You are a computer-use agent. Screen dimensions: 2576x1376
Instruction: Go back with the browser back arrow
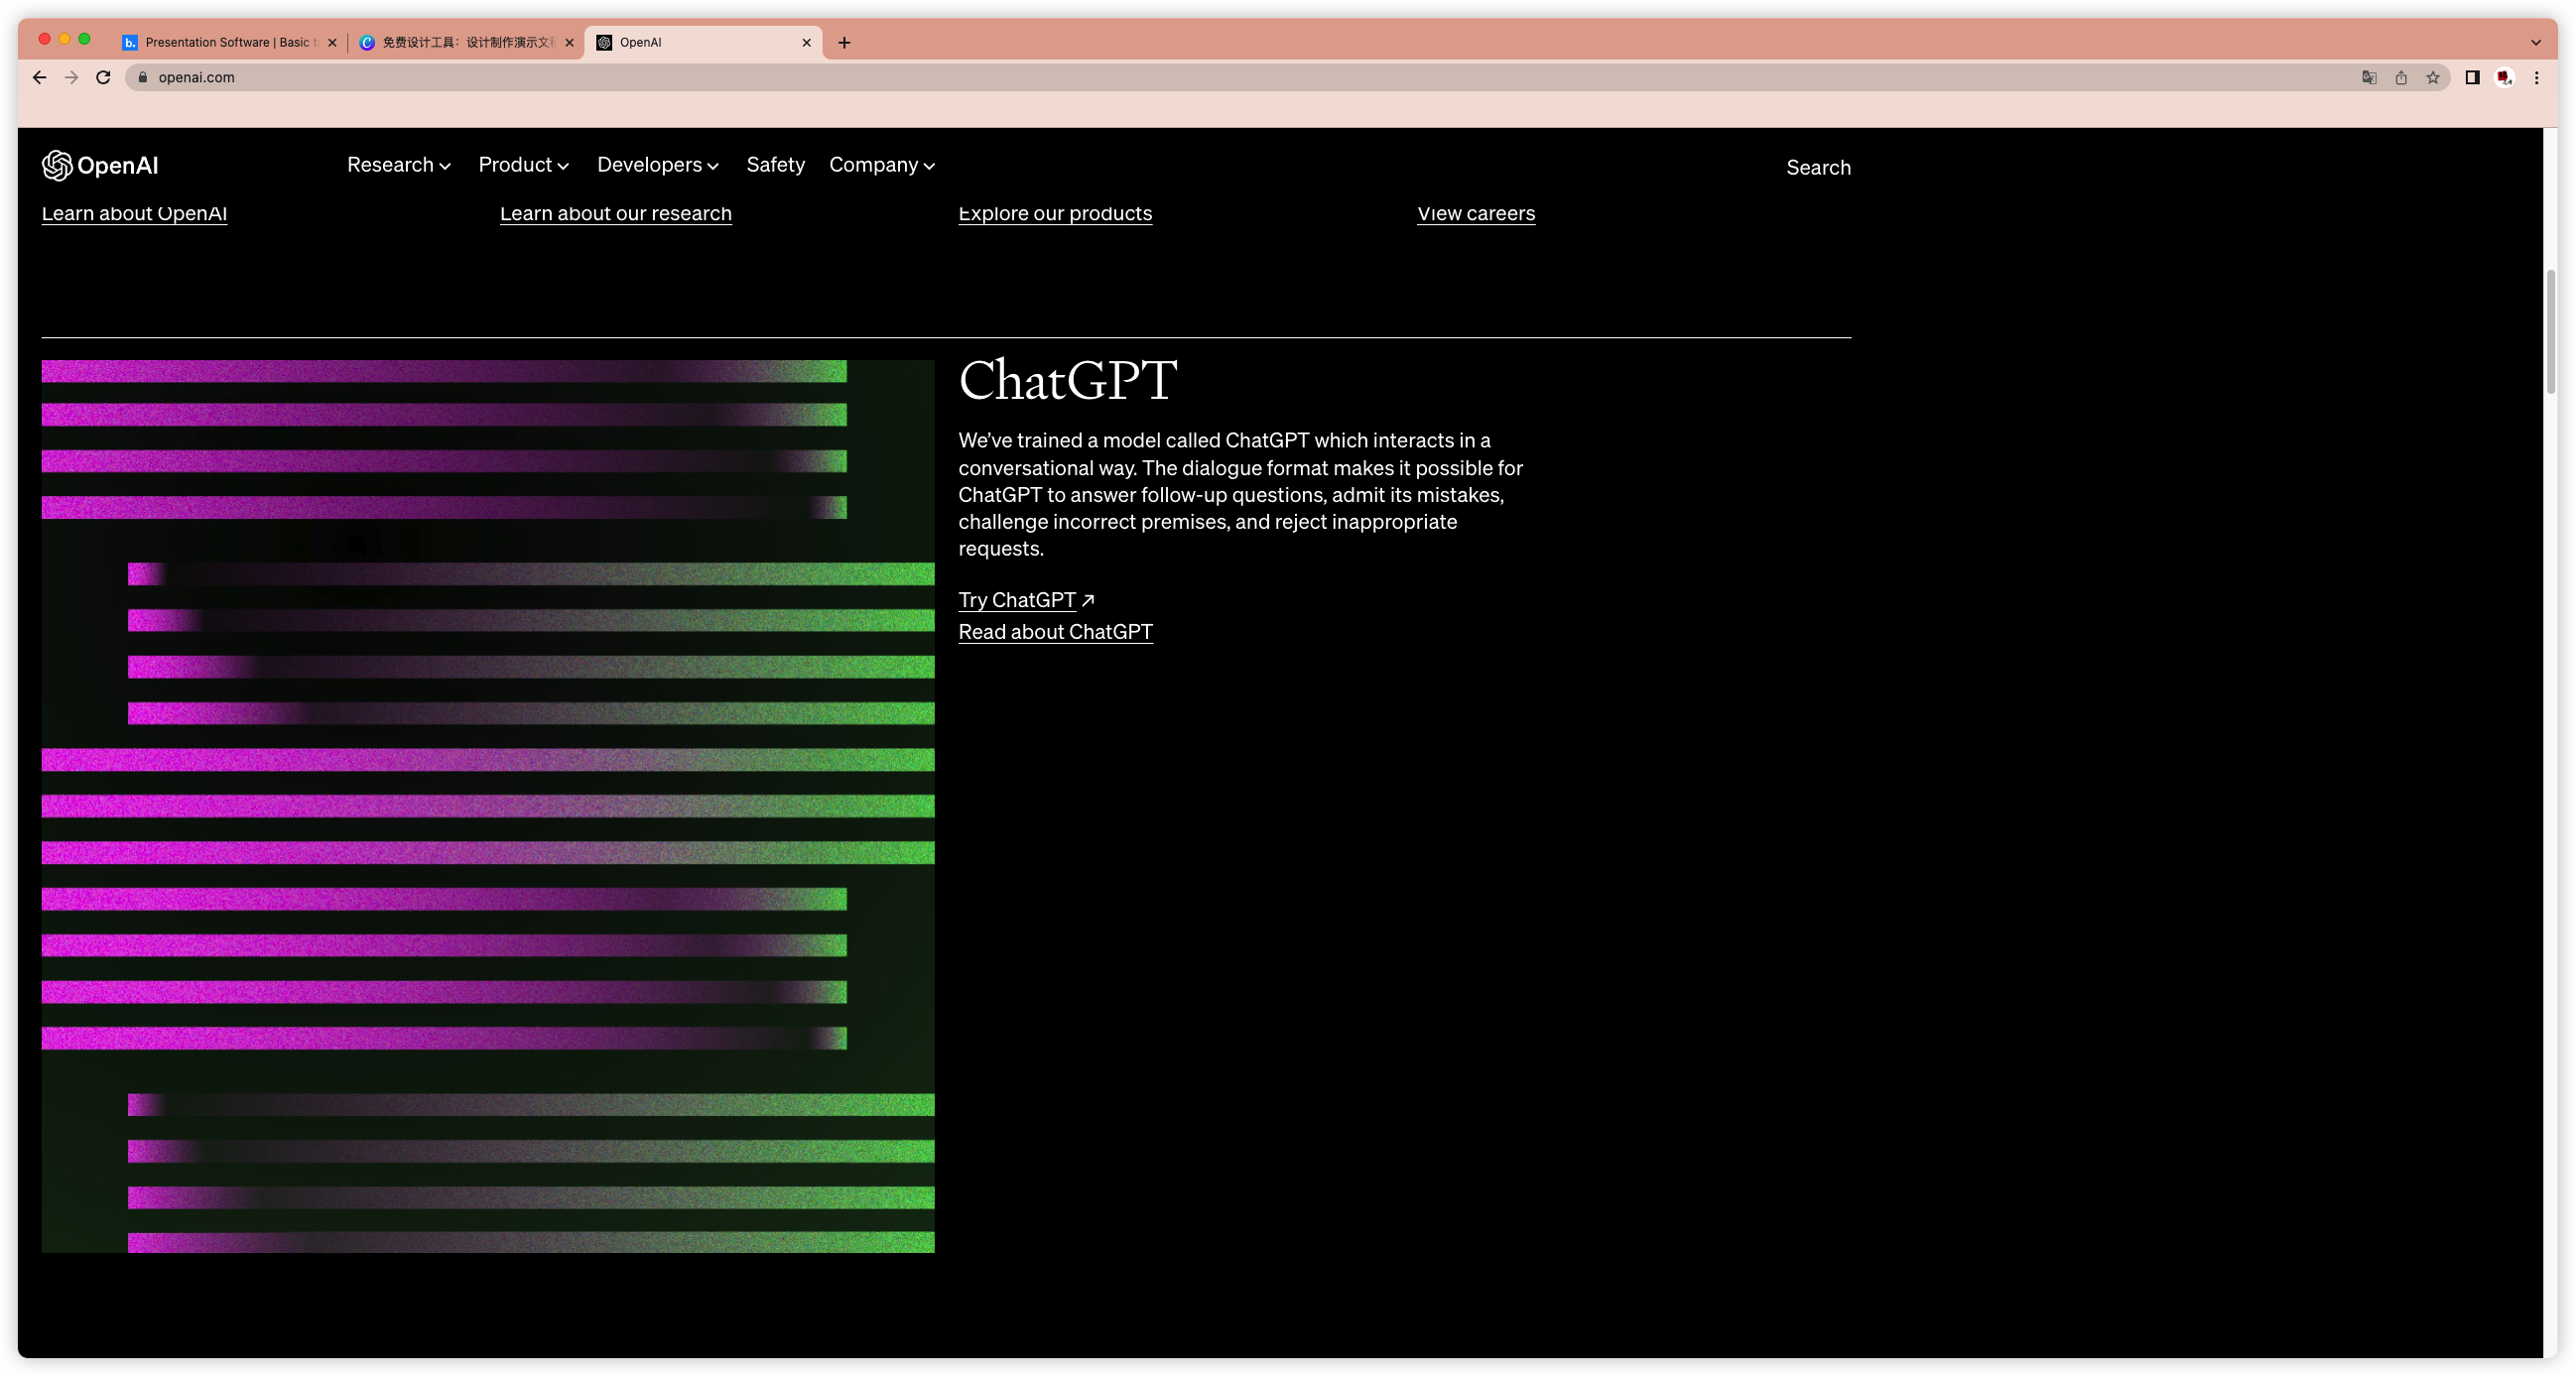click(x=39, y=77)
